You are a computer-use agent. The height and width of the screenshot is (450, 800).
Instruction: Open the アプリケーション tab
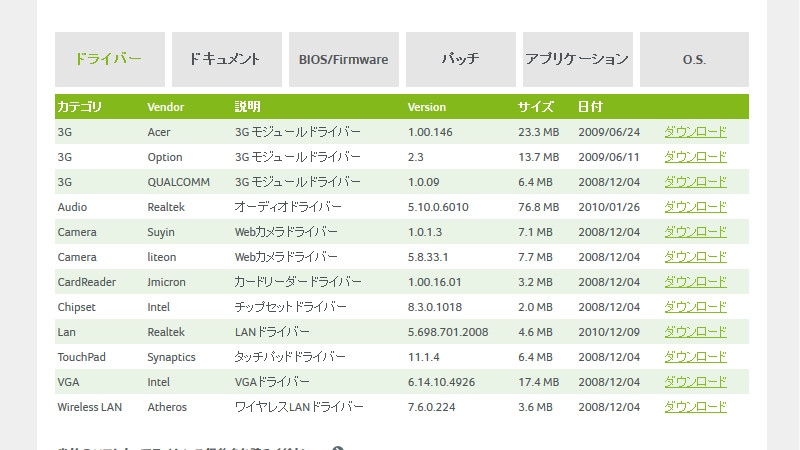578,59
